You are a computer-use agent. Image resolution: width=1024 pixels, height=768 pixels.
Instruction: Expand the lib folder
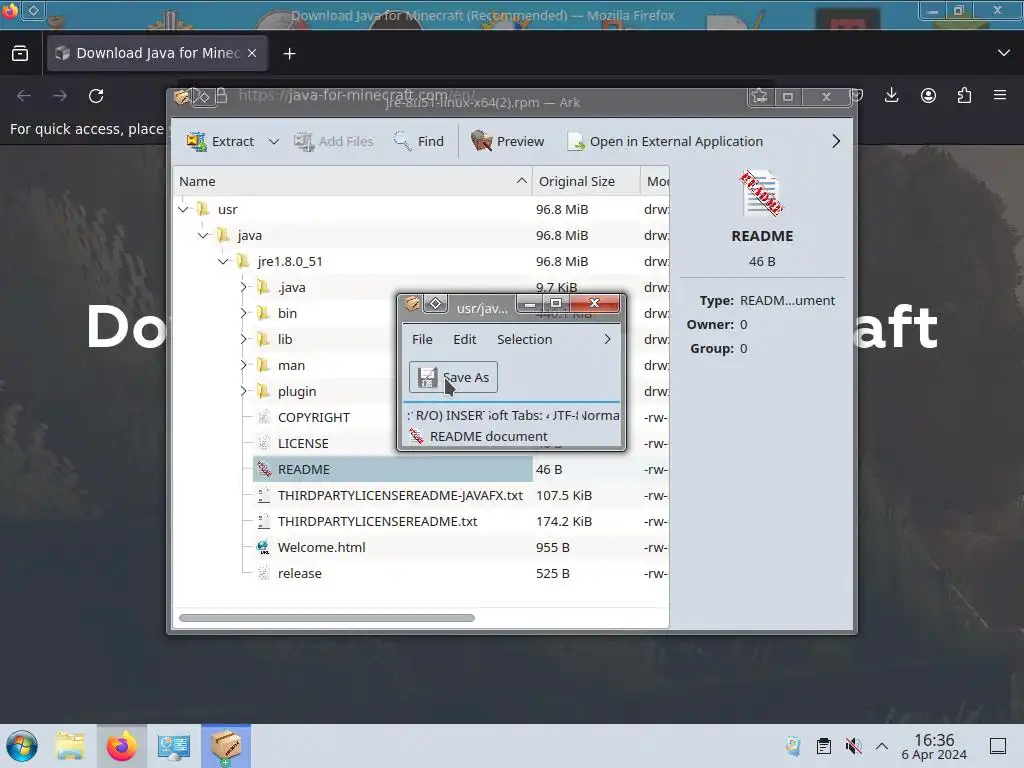point(243,339)
